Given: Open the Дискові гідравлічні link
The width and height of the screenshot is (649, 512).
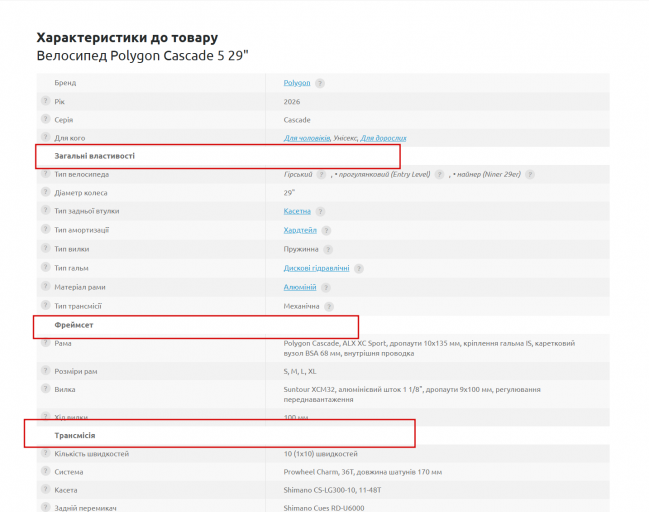Looking at the screenshot, I should pyautogui.click(x=316, y=268).
